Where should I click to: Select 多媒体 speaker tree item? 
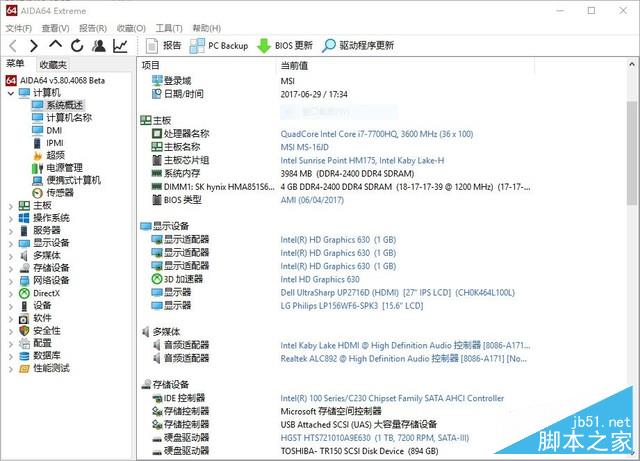(47, 256)
